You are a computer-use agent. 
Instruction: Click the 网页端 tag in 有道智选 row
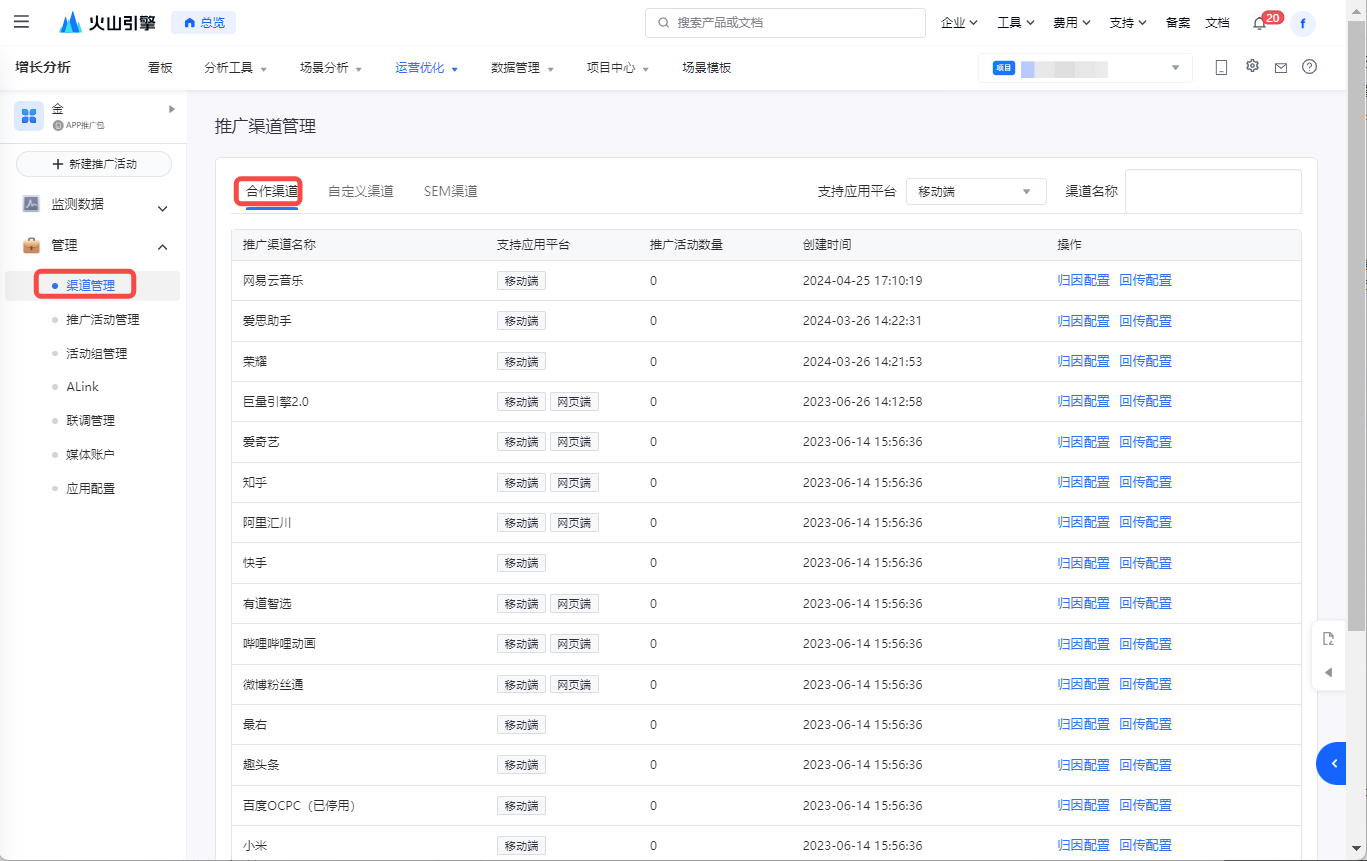pyautogui.click(x=574, y=604)
